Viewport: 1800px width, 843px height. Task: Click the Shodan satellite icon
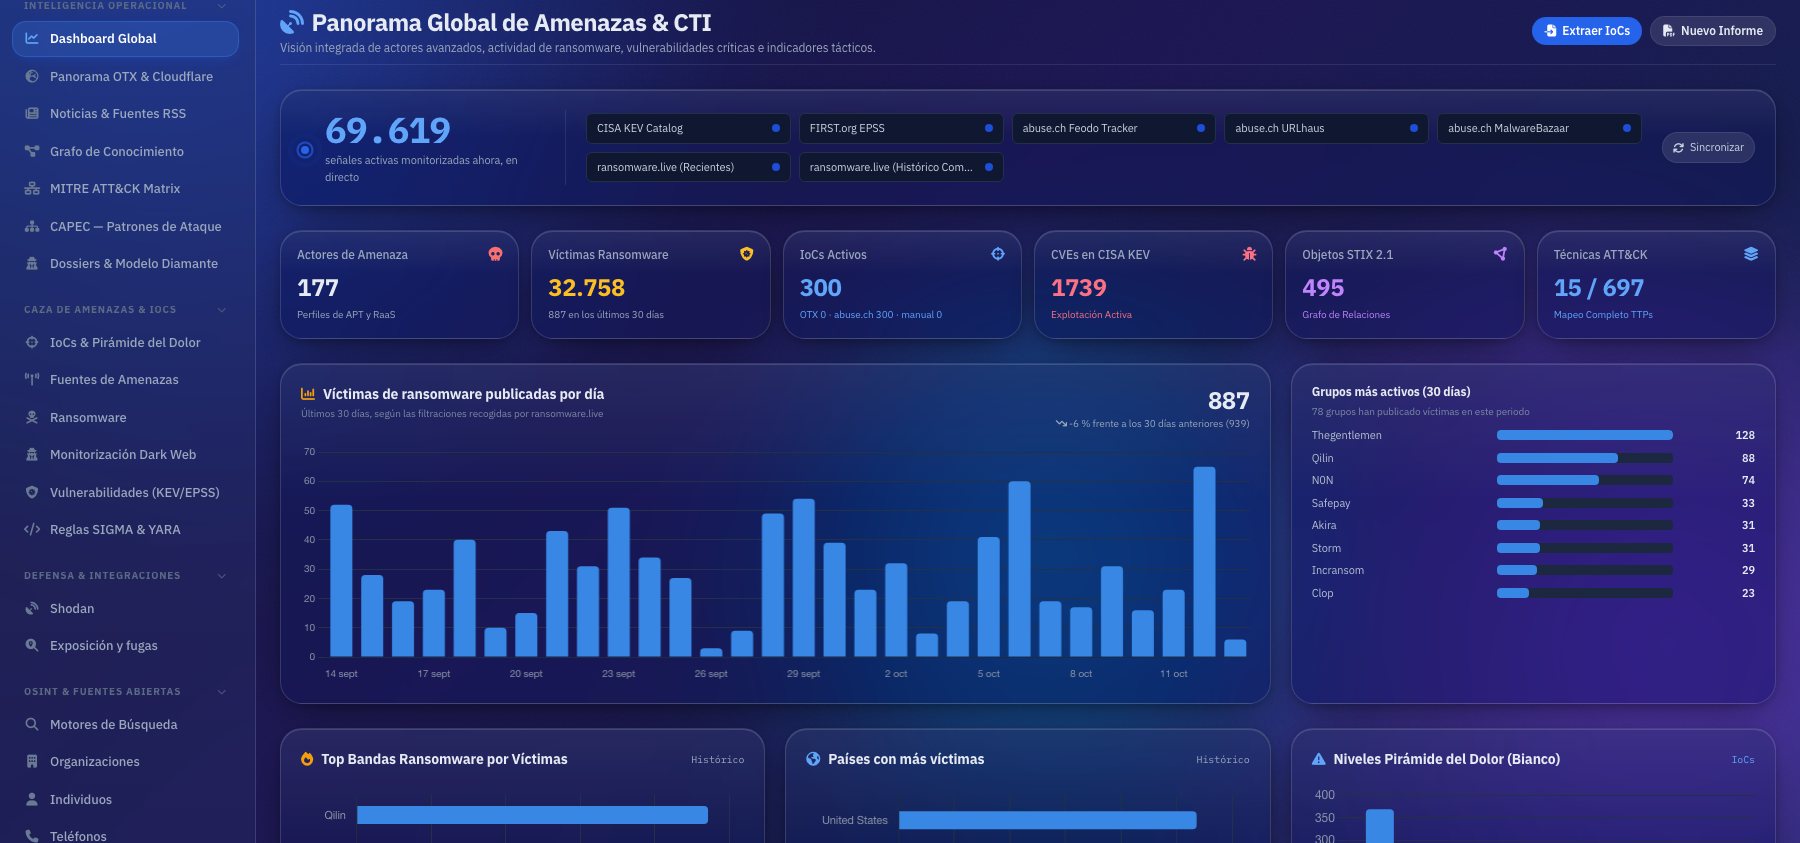[32, 608]
